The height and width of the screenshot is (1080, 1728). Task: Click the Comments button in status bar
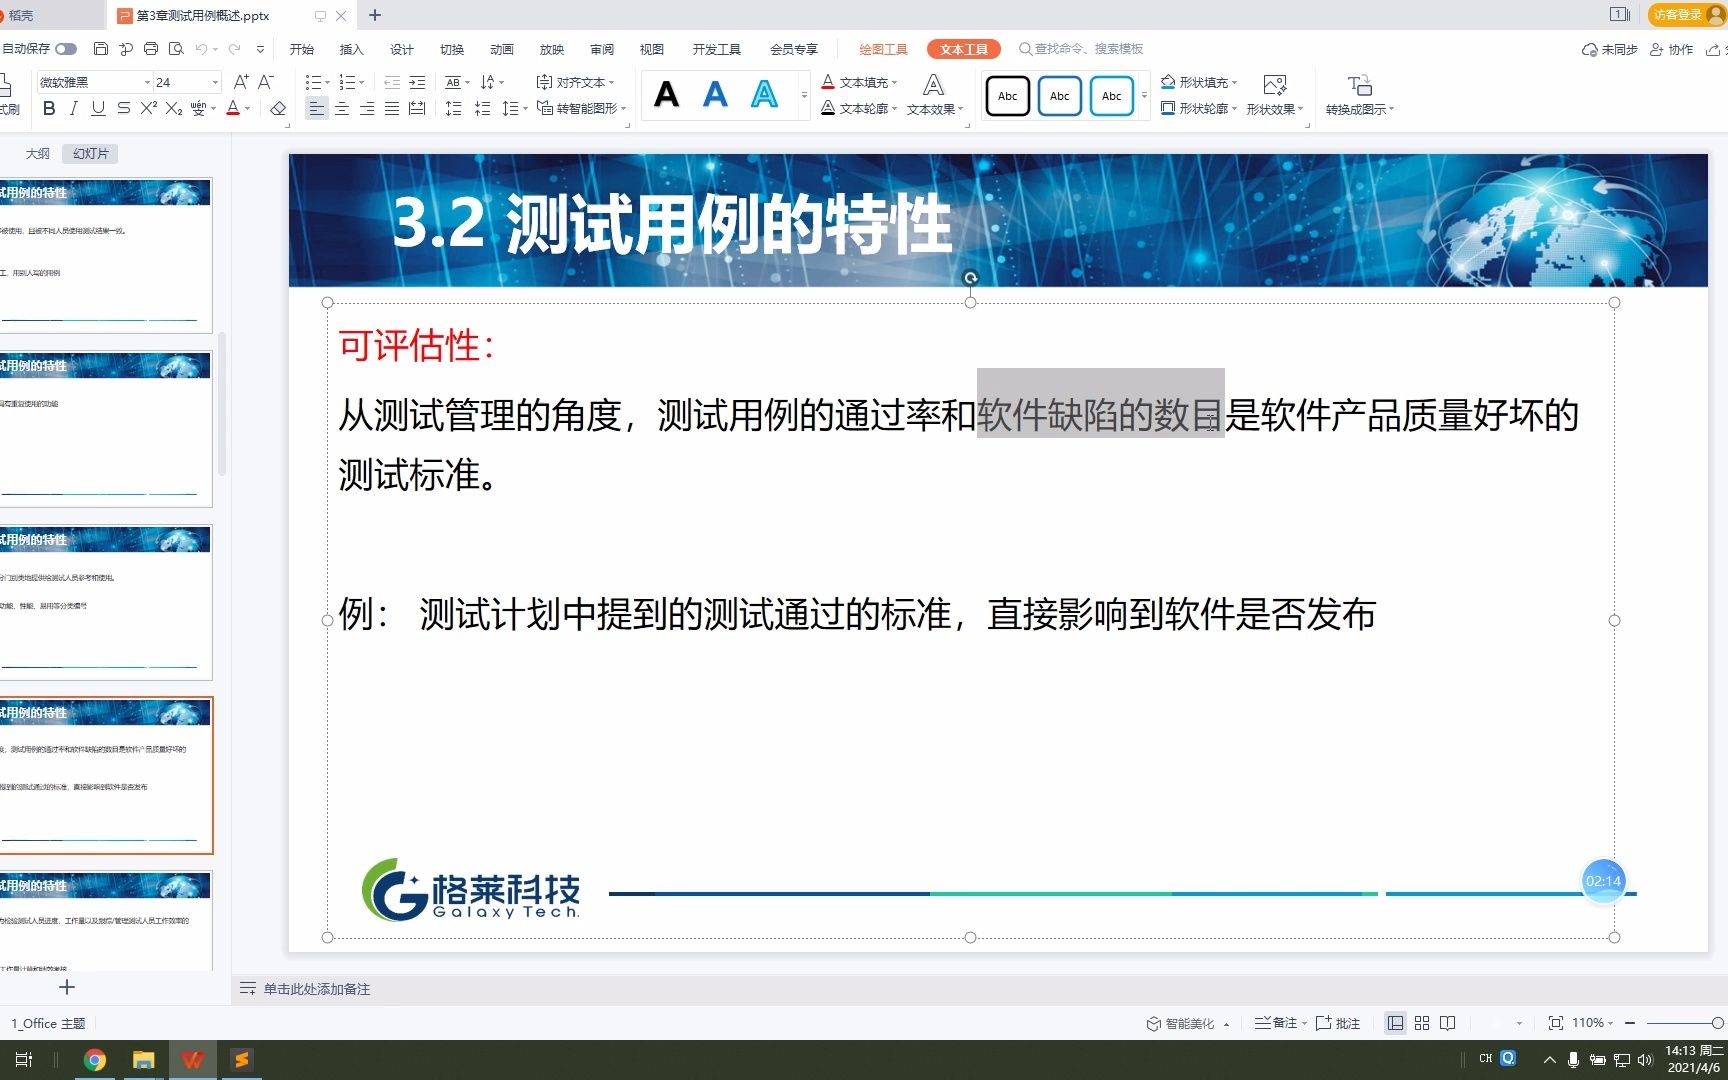point(1338,1023)
